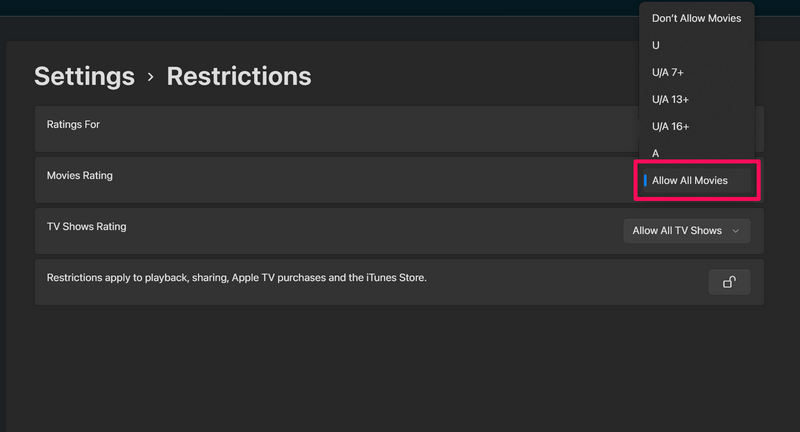Screen dimensions: 800x432
Task: Click the down chevron on TV Shows dropdown
Action: [736, 231]
